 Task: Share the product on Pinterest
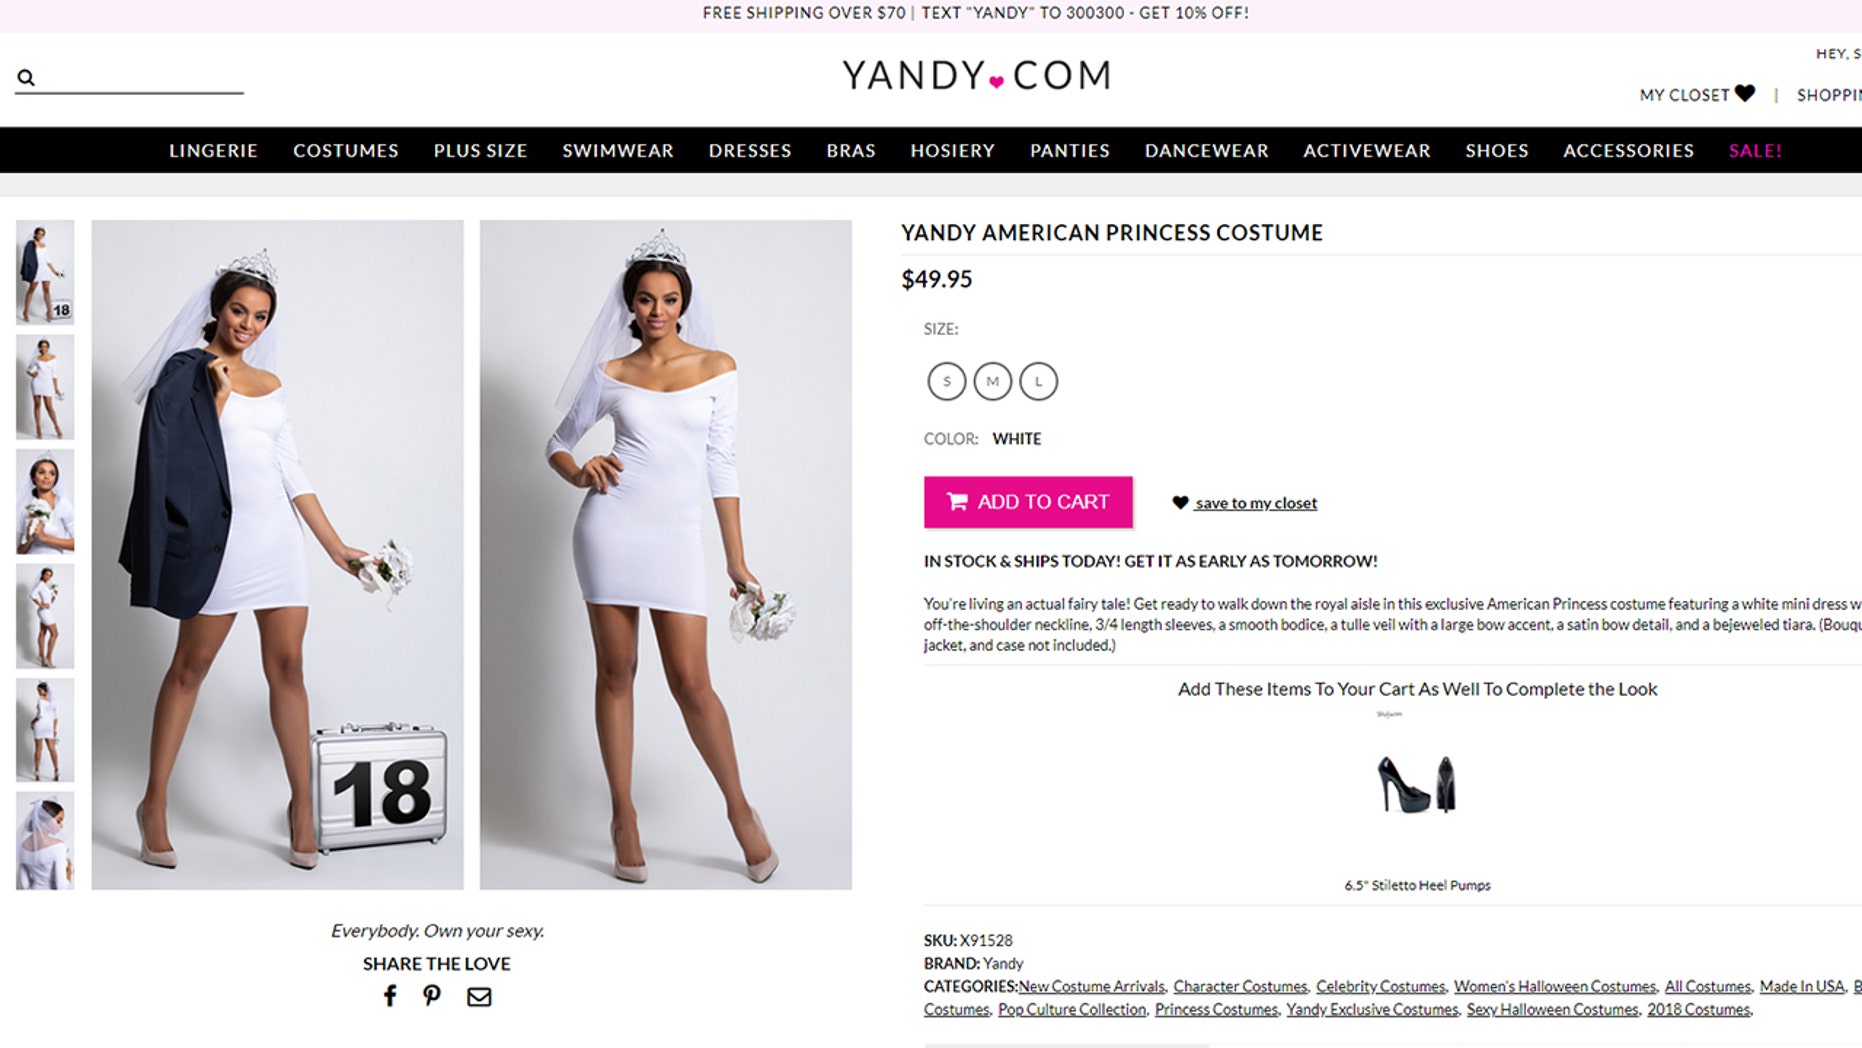tap(432, 996)
